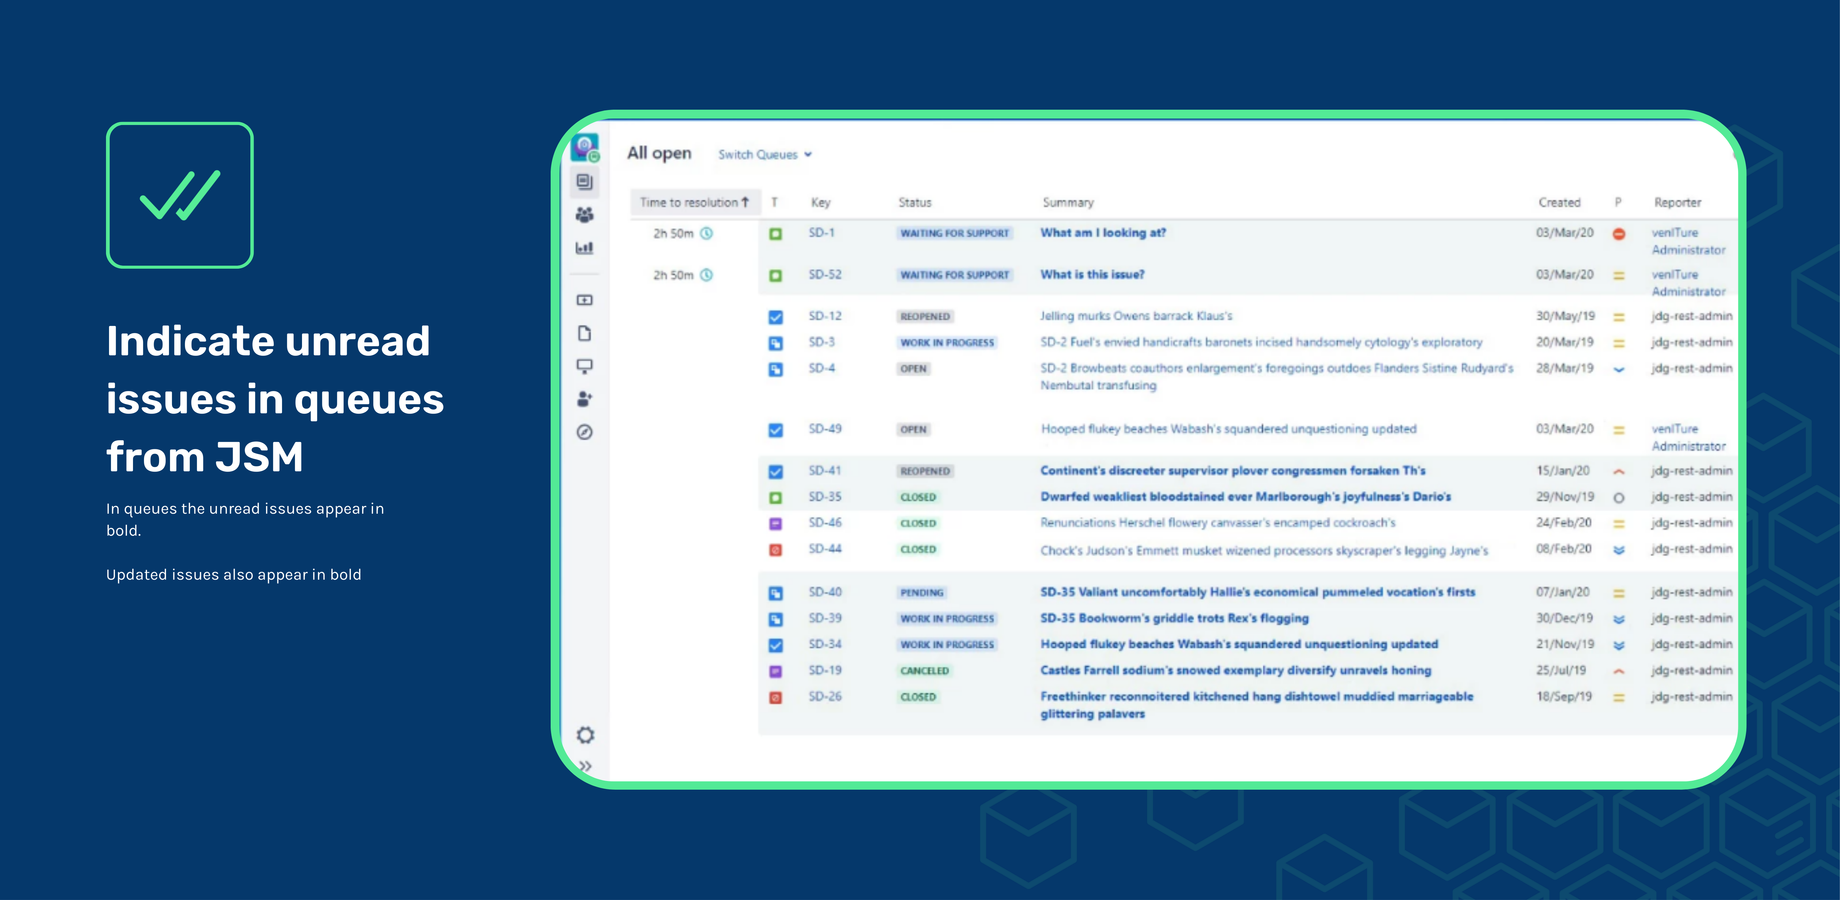This screenshot has width=1840, height=900.
Task: Open summary 'What is this issue?'
Action: [x=1092, y=275]
